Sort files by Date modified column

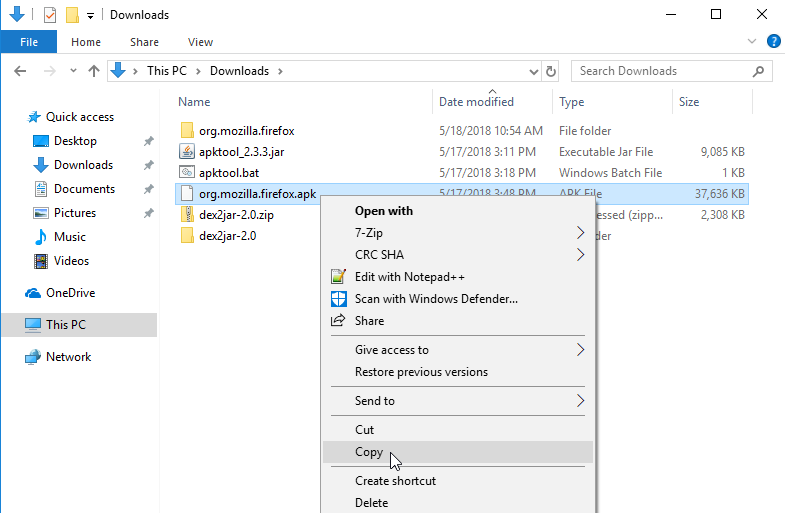(476, 102)
